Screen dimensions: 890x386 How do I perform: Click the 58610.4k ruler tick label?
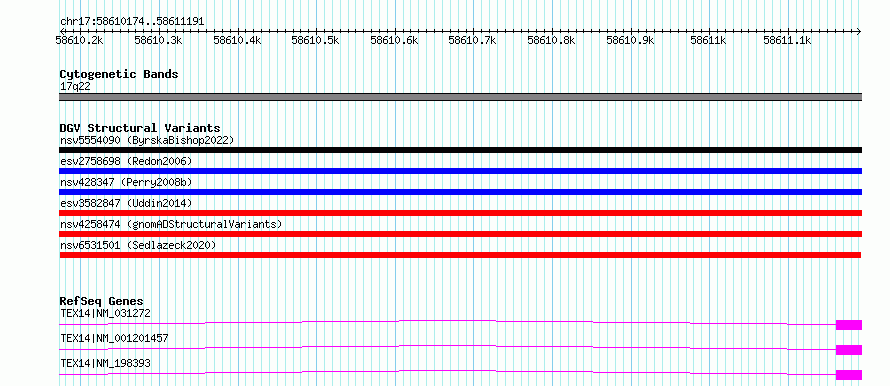(237, 40)
